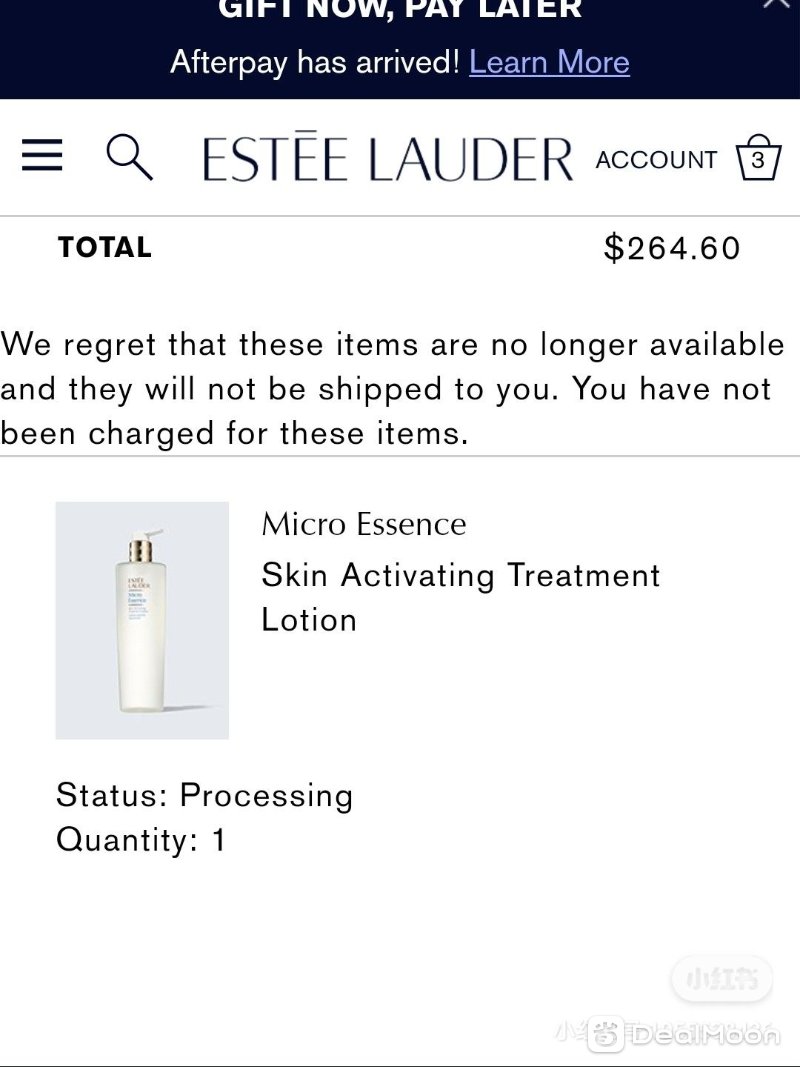Click the $264.60 total amount
The width and height of the screenshot is (800, 1067).
point(671,248)
